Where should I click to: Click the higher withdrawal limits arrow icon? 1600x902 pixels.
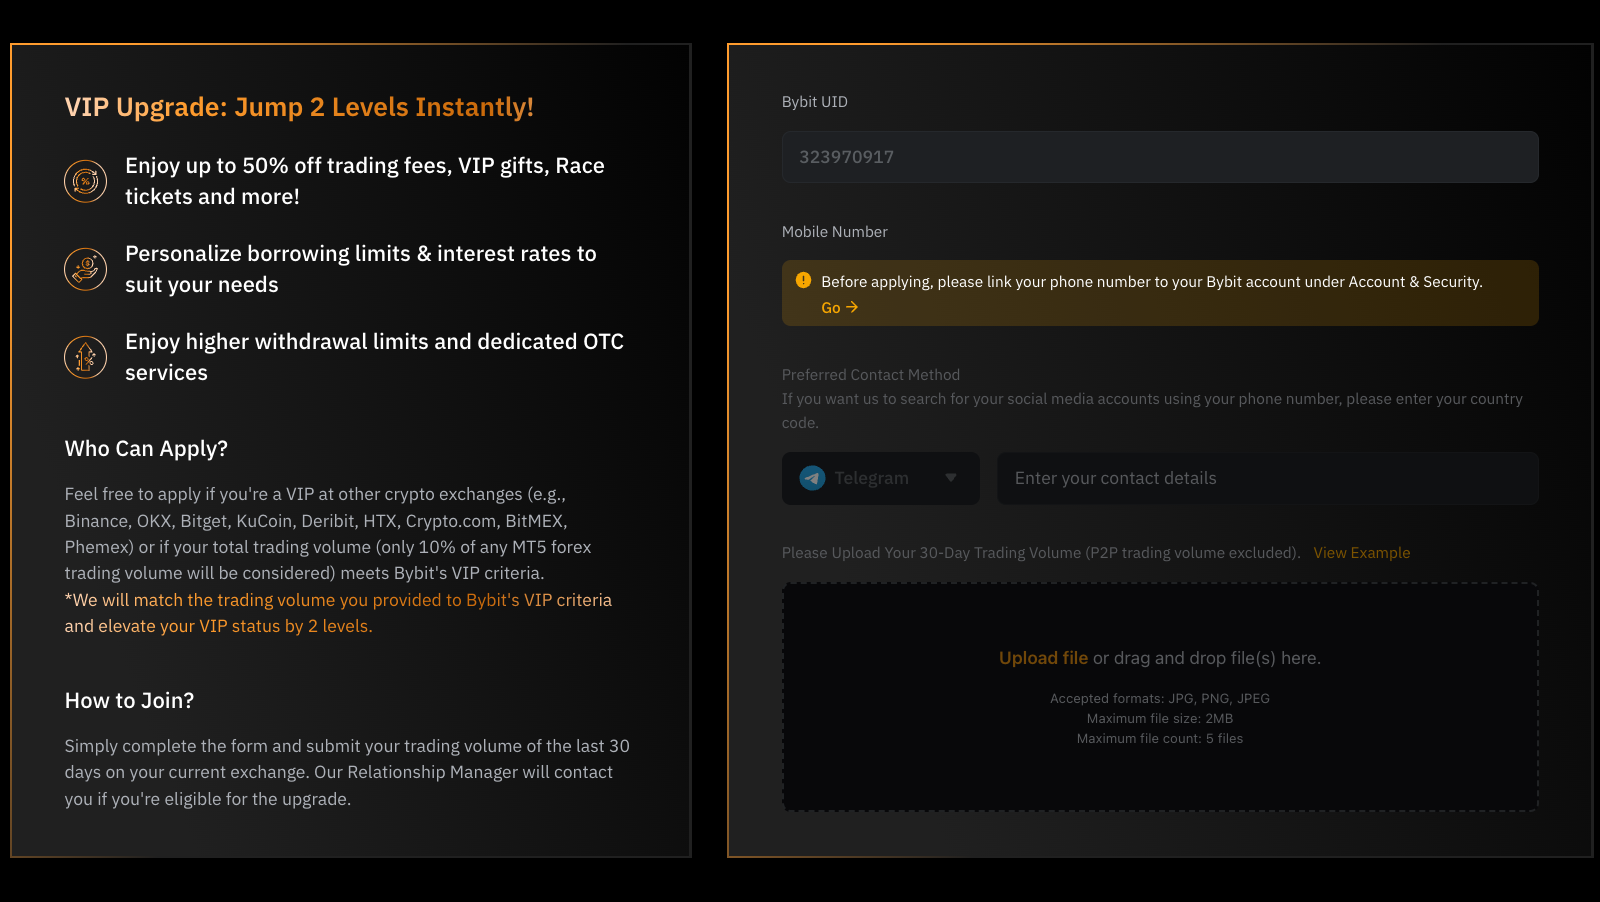85,357
